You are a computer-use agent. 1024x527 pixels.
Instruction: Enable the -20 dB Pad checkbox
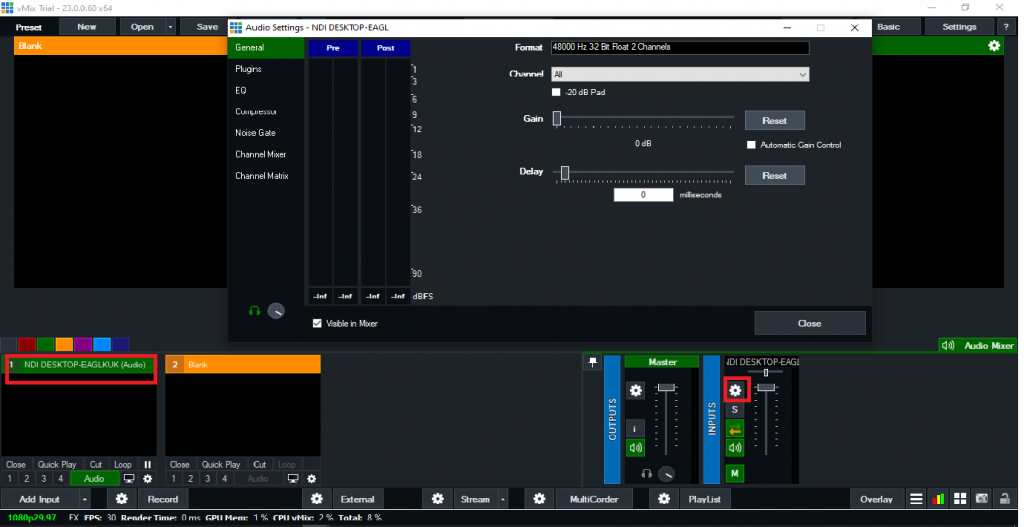pyautogui.click(x=556, y=92)
